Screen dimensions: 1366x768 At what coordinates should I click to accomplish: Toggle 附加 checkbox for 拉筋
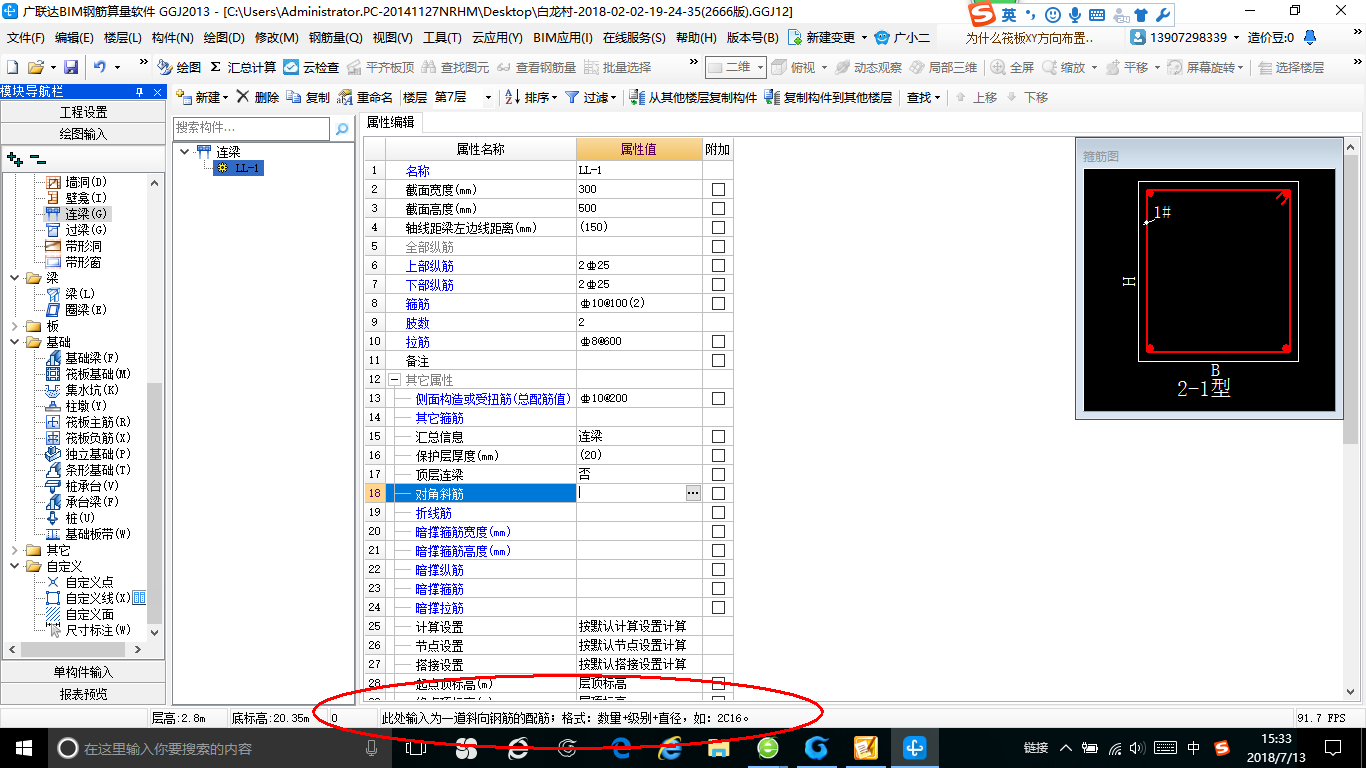pyautogui.click(x=718, y=341)
